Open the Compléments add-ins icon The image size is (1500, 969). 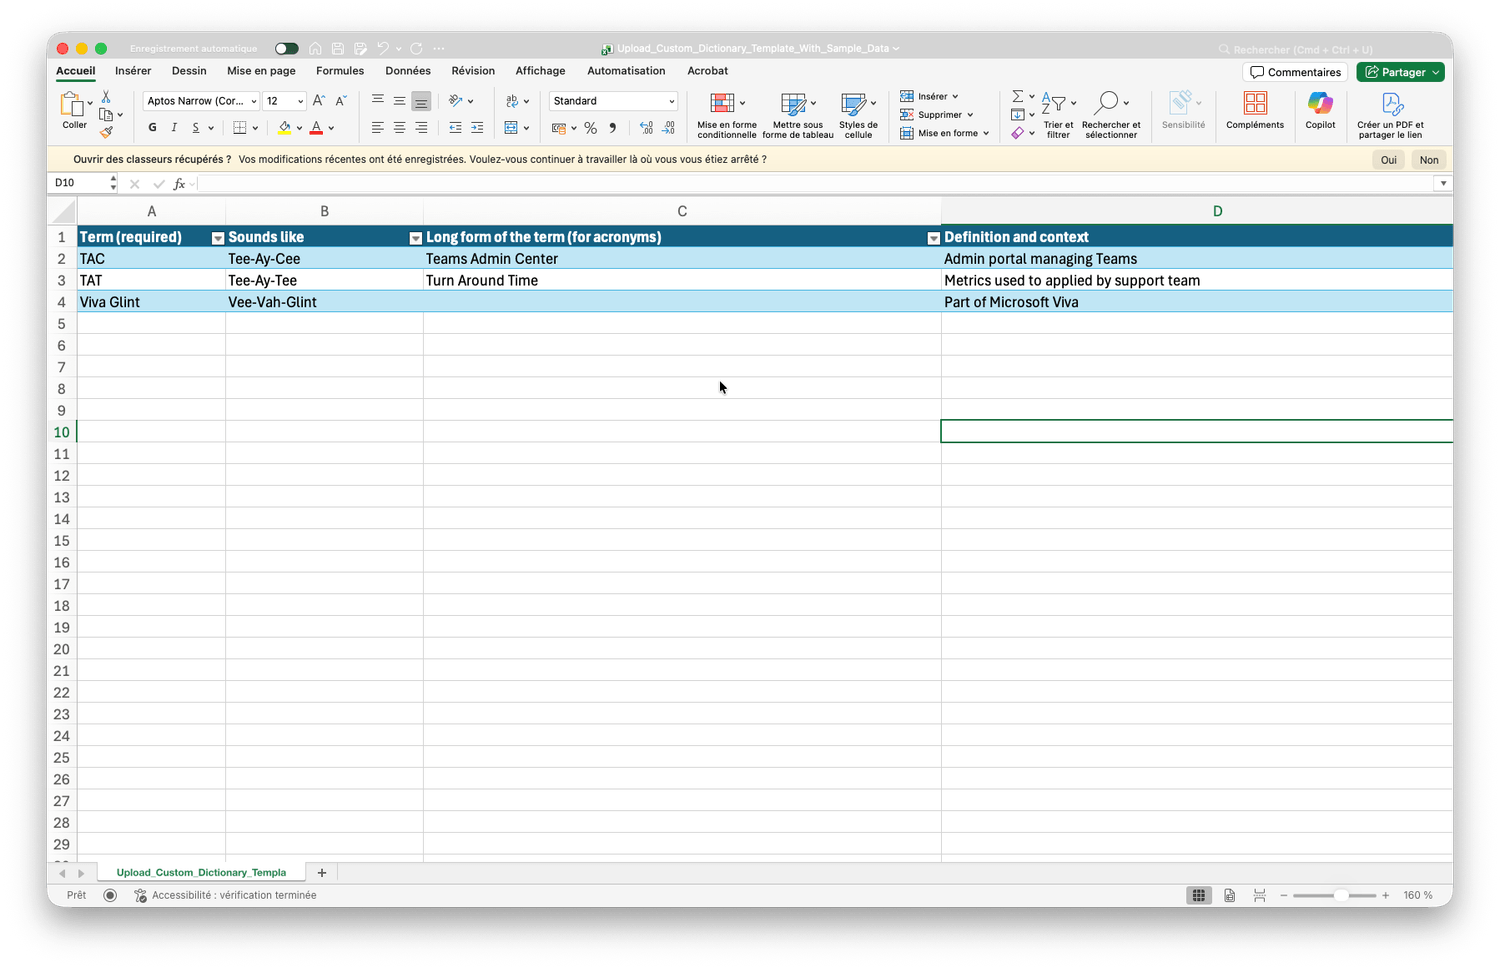tap(1255, 104)
